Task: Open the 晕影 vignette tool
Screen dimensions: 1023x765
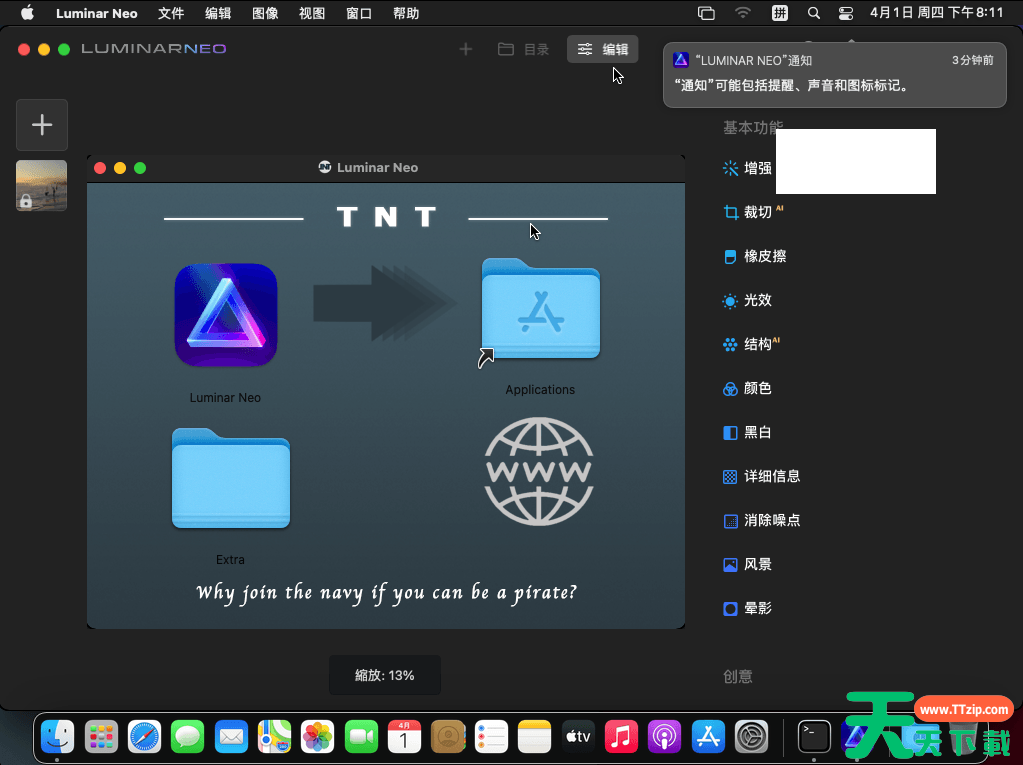Action: [748, 608]
